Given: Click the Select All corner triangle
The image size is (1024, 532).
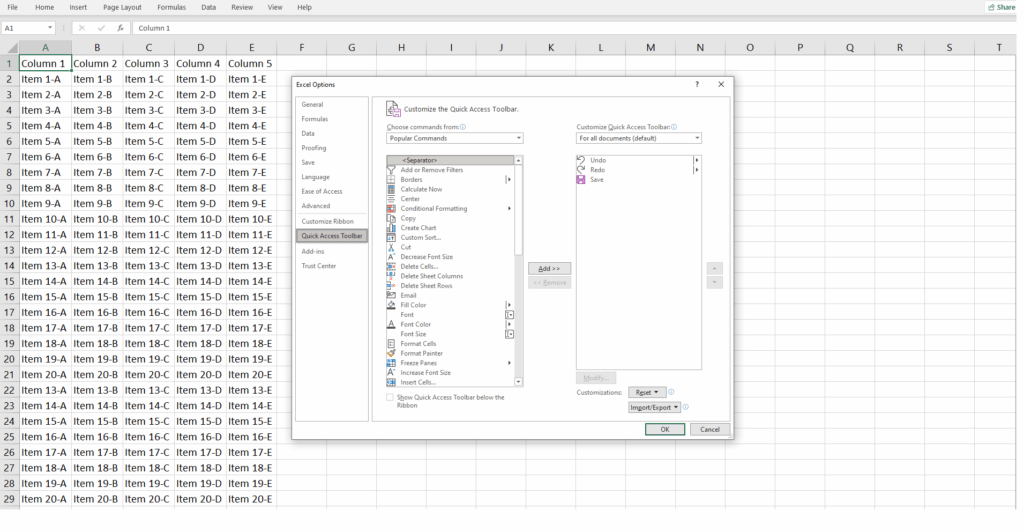Looking at the screenshot, I should pyautogui.click(x=10, y=48).
